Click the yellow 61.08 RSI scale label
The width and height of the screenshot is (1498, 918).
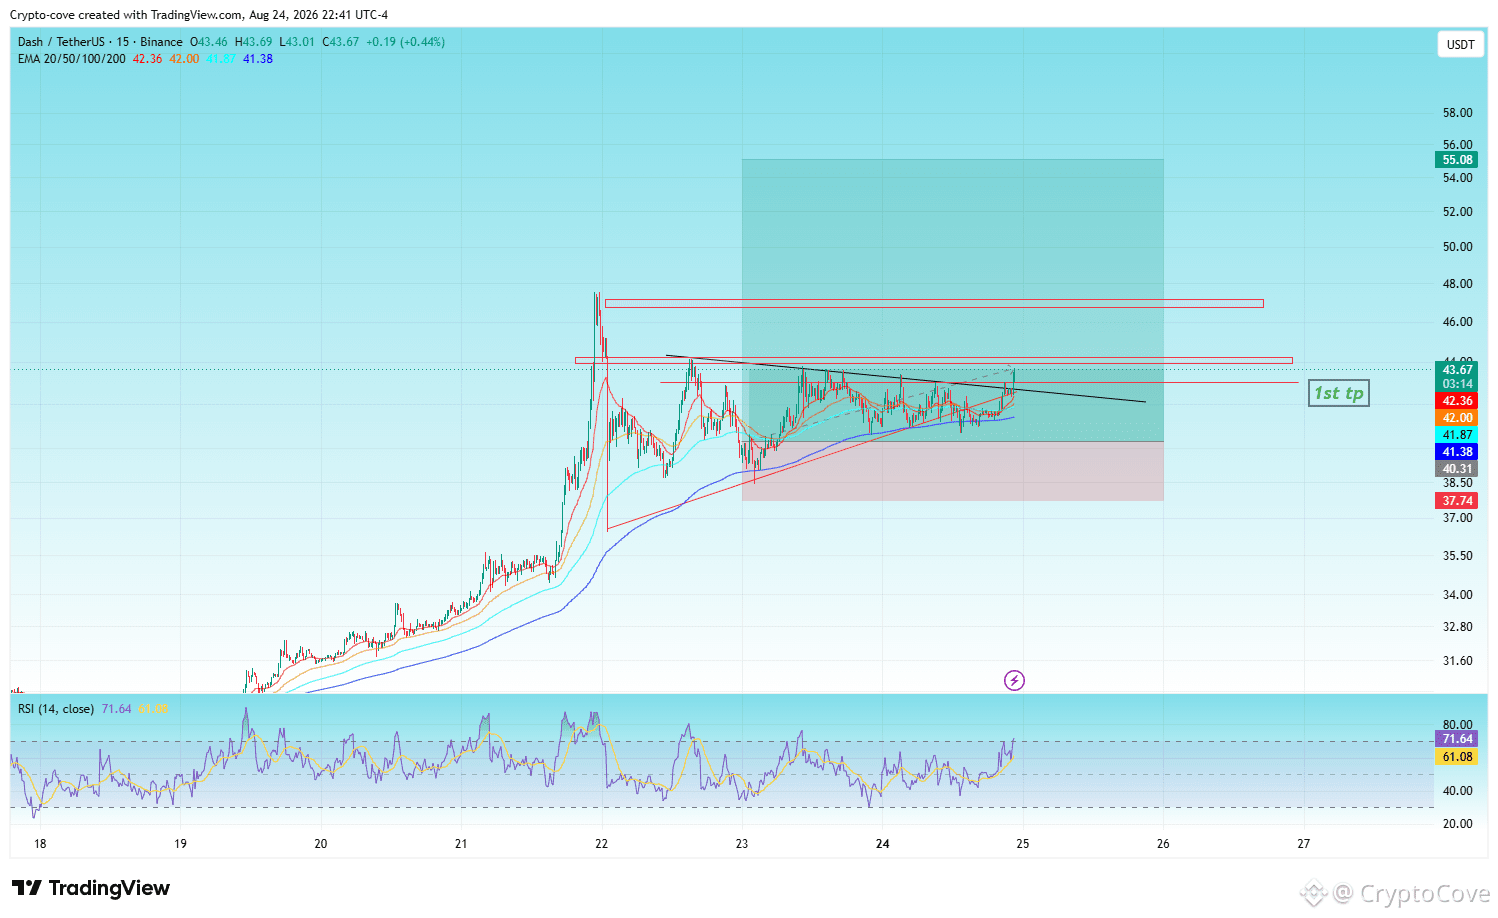tap(1457, 757)
